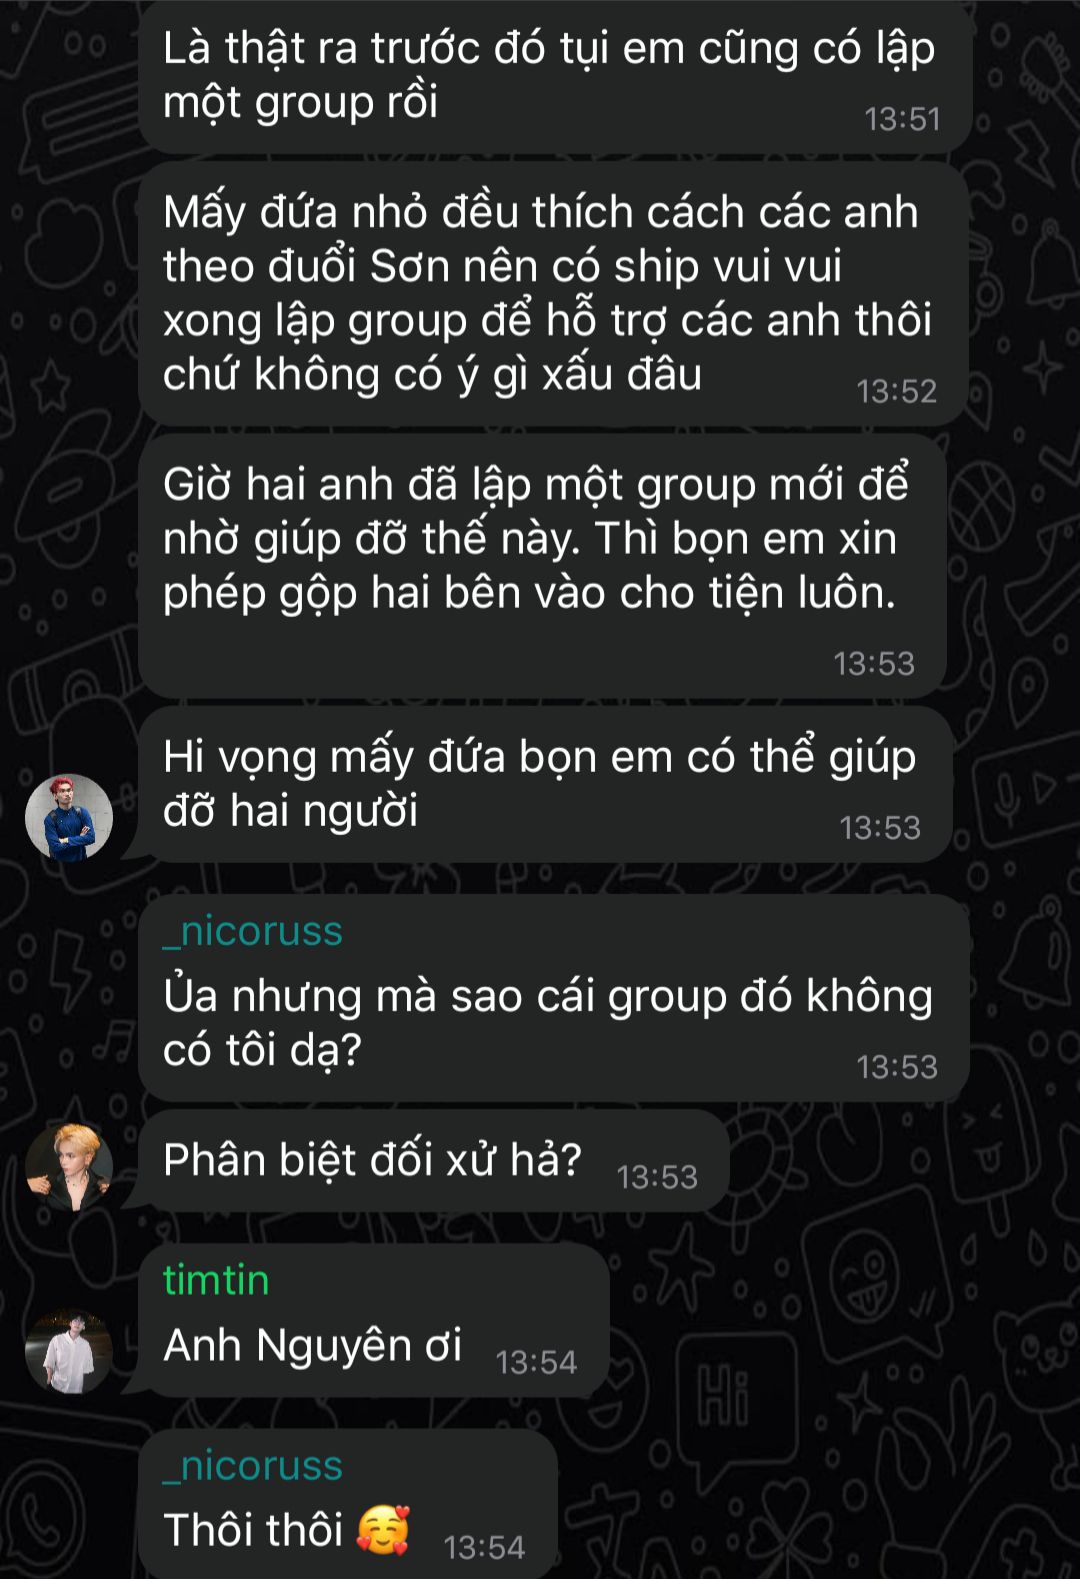Screen dimensions: 1080x1579
Task: Tap the 13:54 timestamp beside "Anh Nguyên ơi"
Action: point(536,1362)
